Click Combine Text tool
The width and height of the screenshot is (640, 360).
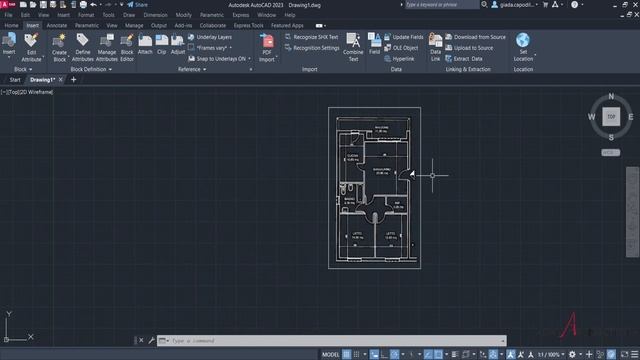(353, 47)
